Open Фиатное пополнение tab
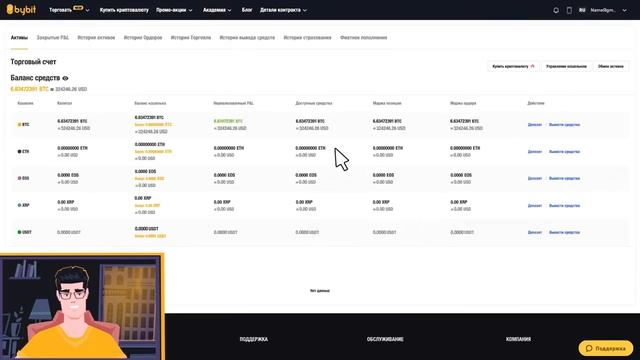 tap(363, 38)
